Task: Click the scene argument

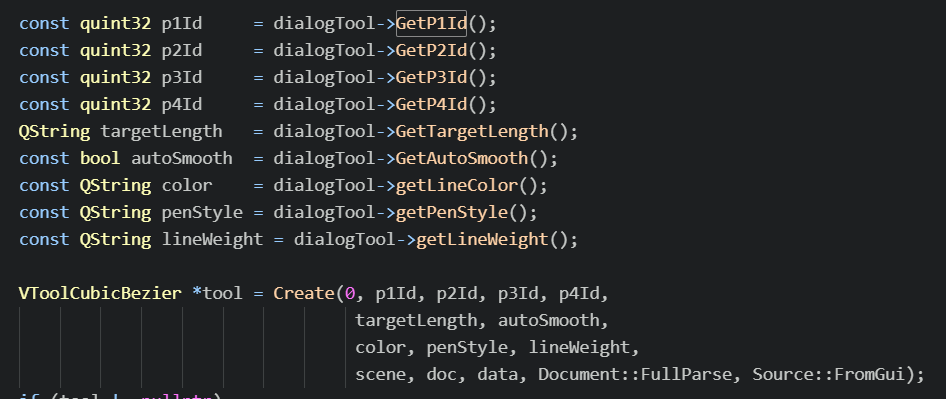Action: (381, 375)
